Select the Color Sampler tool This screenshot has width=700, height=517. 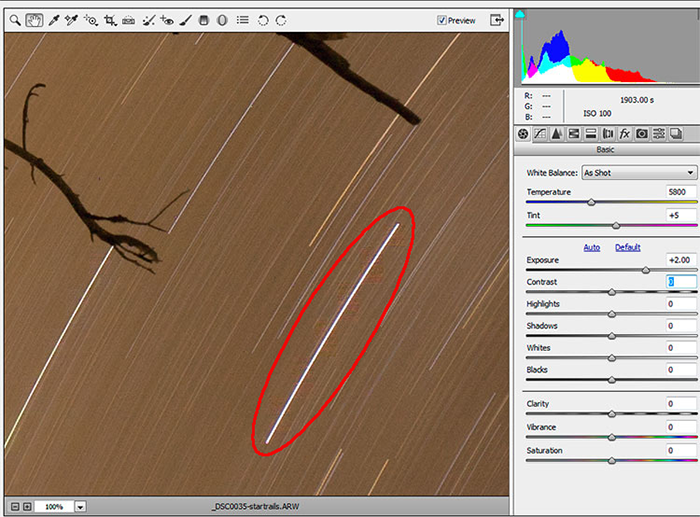[71, 21]
